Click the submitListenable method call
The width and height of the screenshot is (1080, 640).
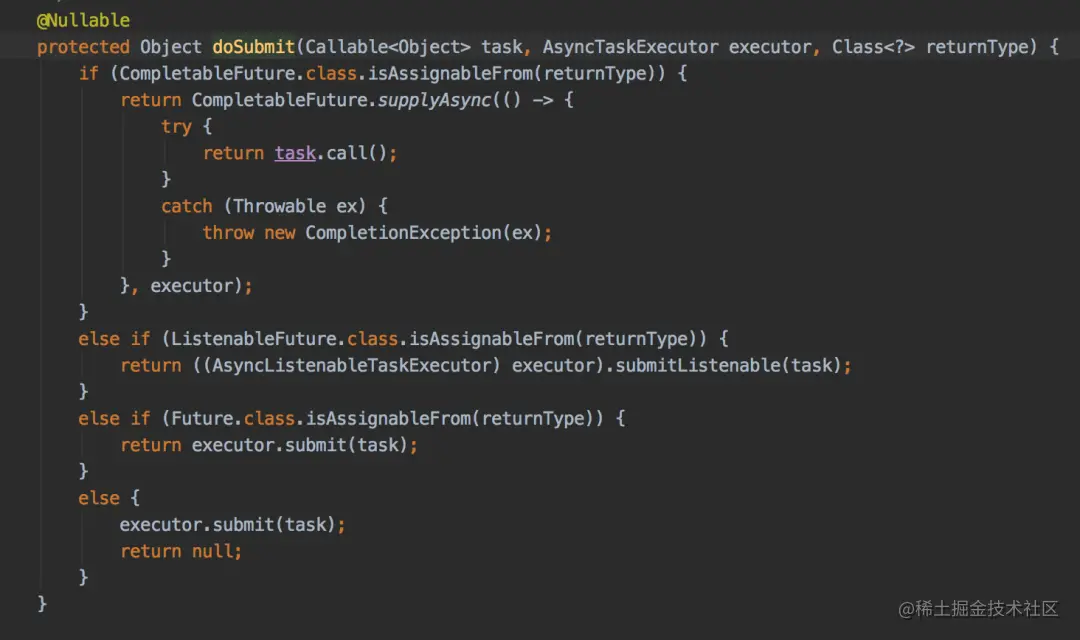point(698,365)
